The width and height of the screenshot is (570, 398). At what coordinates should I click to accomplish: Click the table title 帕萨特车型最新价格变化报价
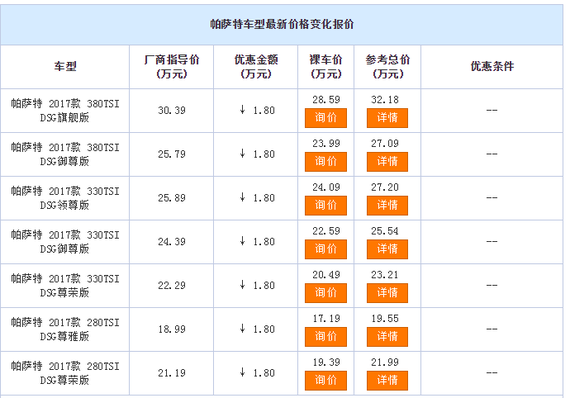click(x=282, y=24)
